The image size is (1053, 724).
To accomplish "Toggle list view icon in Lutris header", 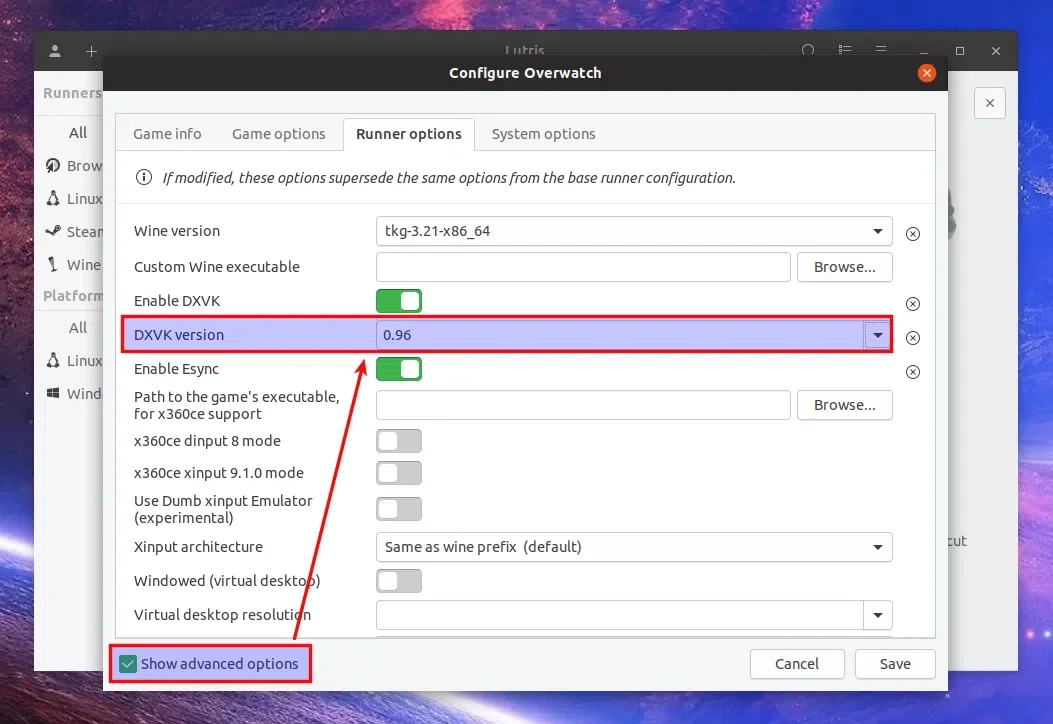I will click(x=845, y=50).
